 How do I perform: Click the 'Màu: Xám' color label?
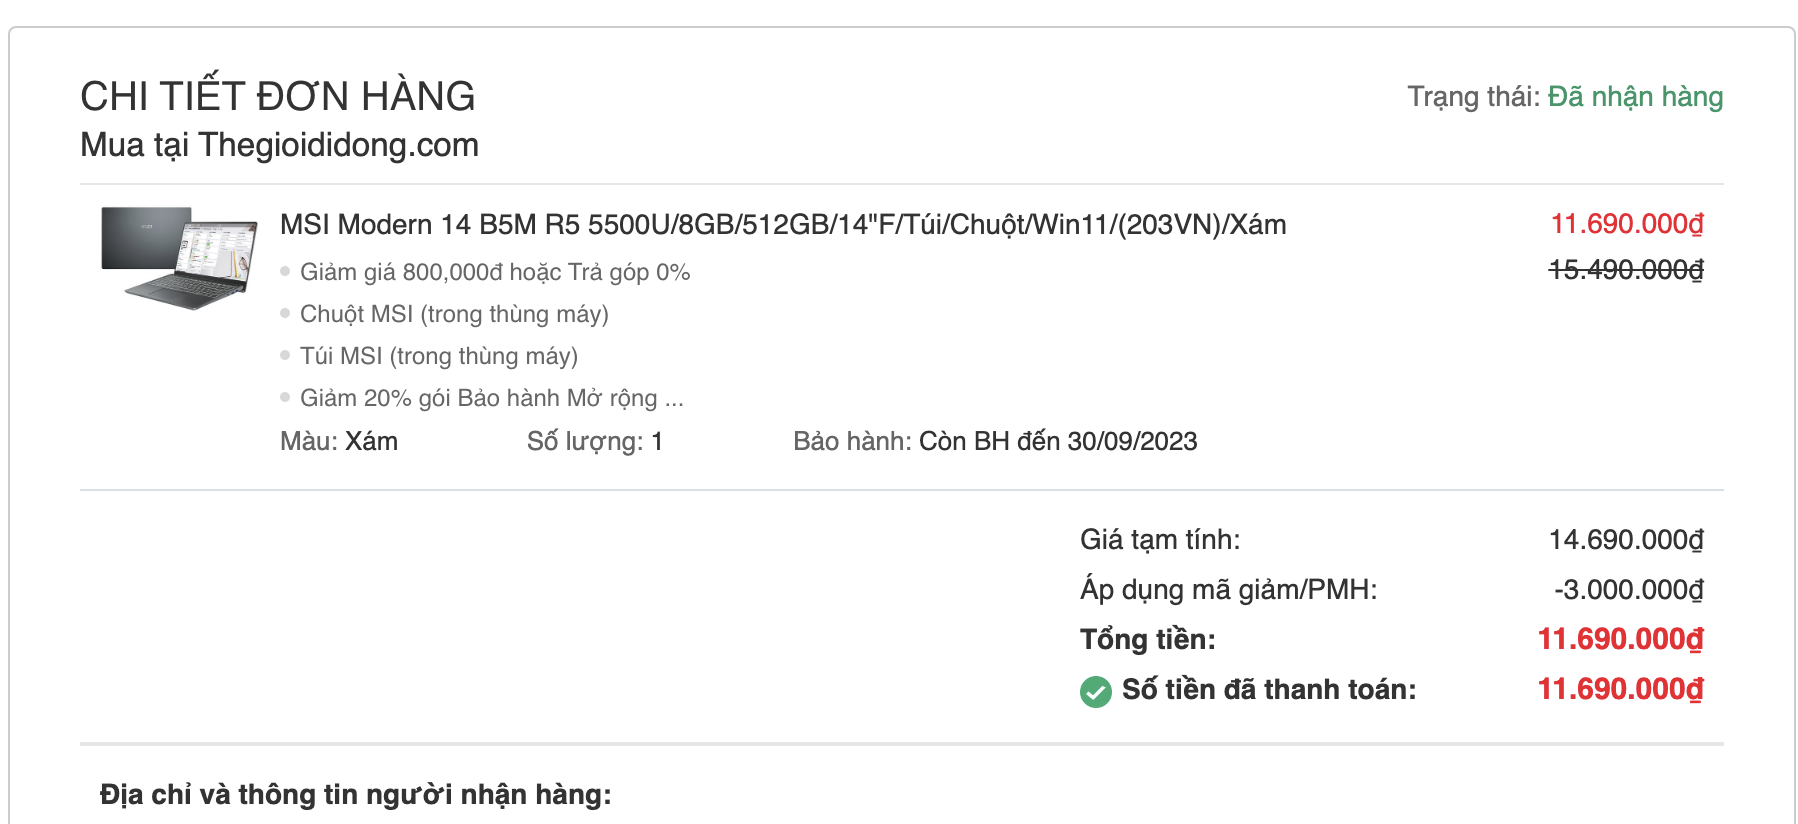pos(339,441)
